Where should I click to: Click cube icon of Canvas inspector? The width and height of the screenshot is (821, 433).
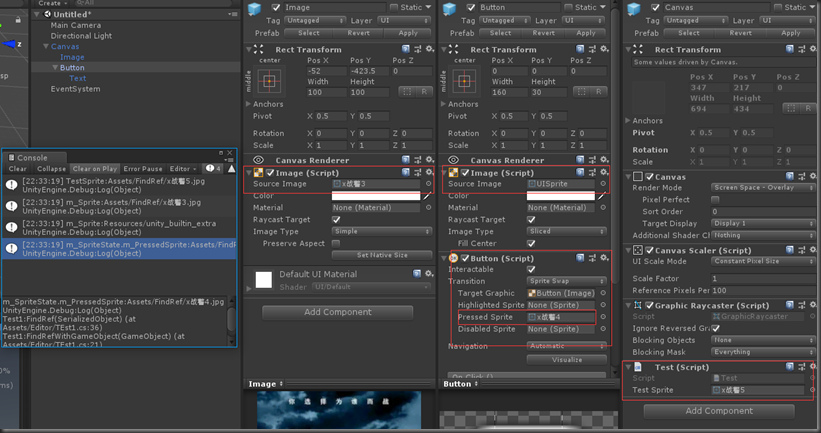pos(634,9)
